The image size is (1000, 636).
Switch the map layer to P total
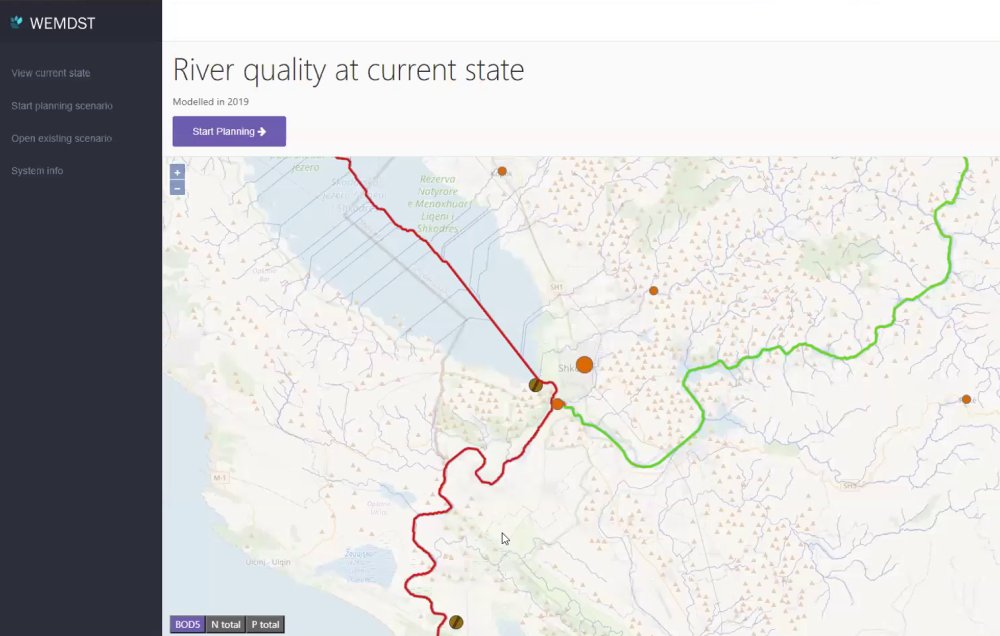click(265, 625)
